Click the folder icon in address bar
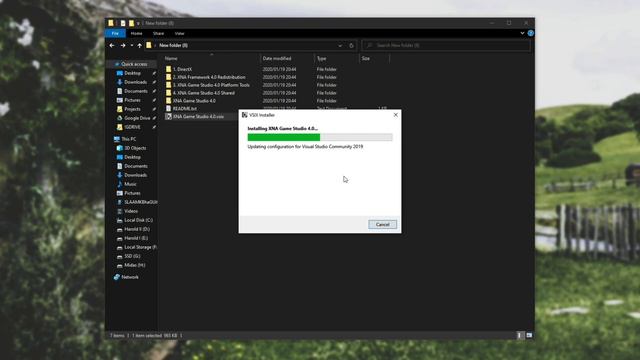The height and width of the screenshot is (360, 640). [149, 45]
